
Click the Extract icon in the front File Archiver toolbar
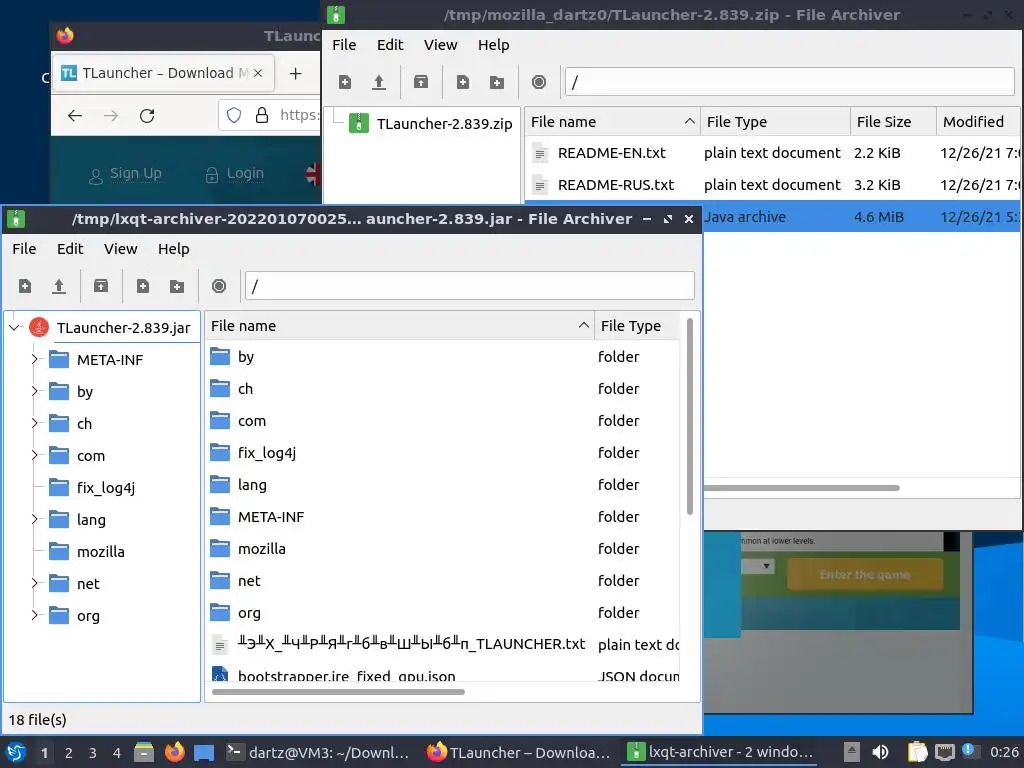pos(101,286)
